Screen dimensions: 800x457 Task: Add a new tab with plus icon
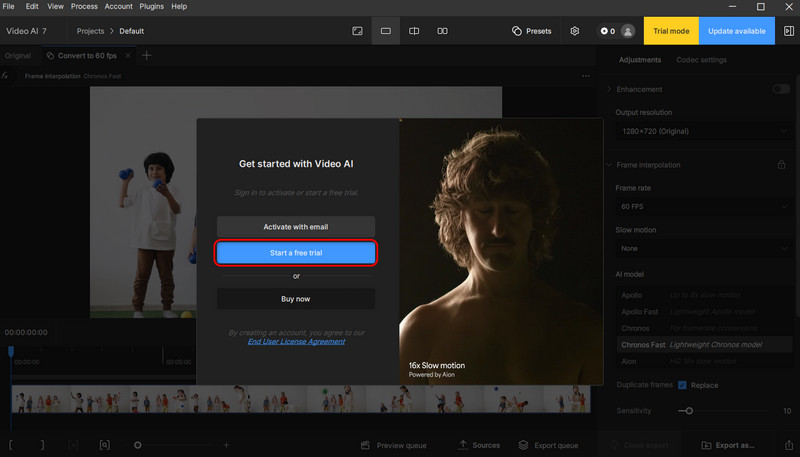tap(147, 56)
